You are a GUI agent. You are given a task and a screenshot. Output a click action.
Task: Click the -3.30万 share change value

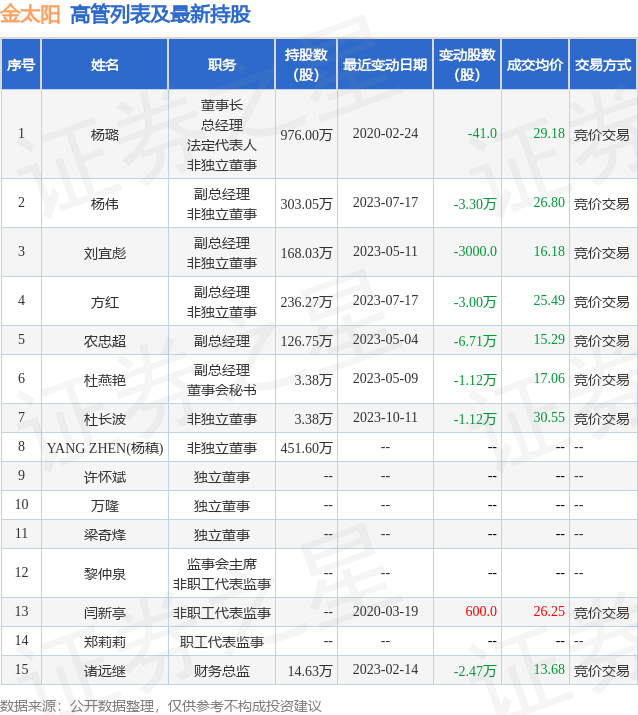[x=475, y=204]
